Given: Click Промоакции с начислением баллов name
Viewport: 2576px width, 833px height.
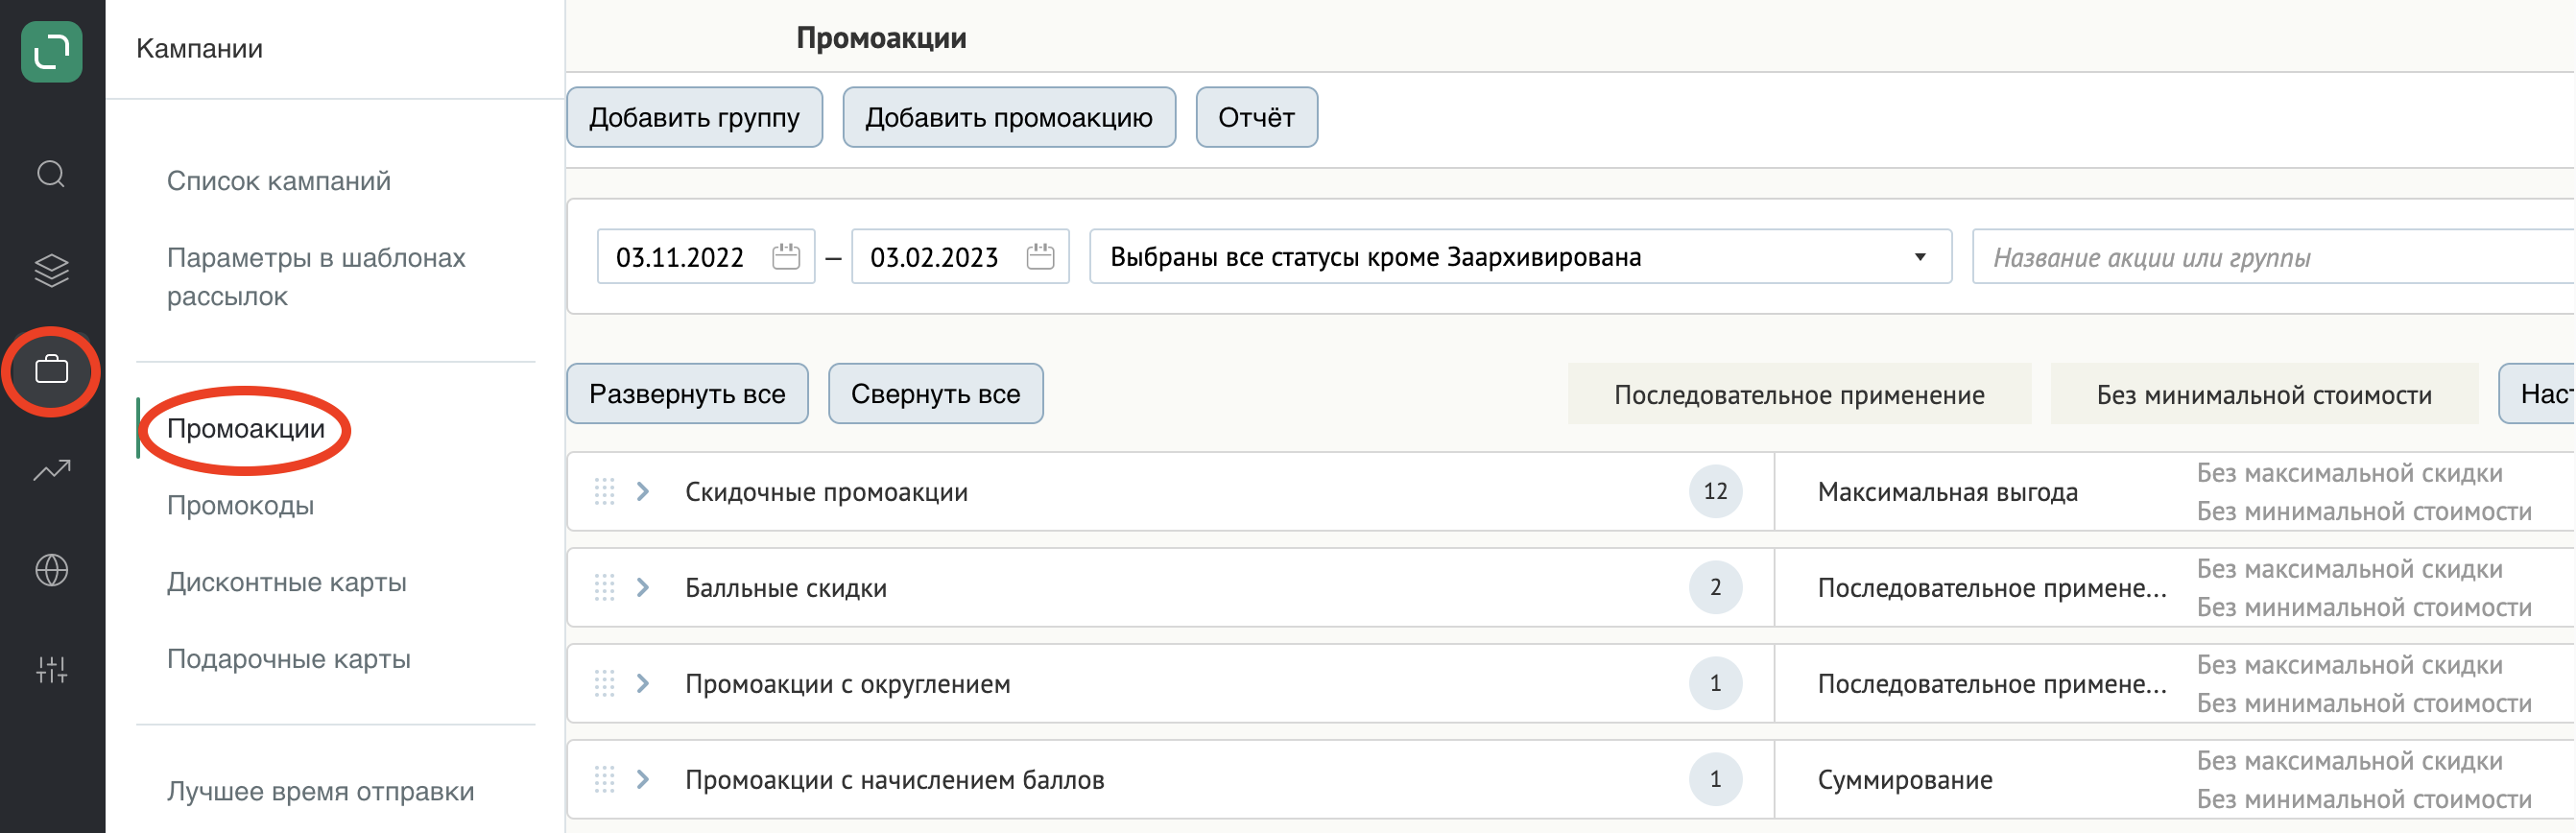Looking at the screenshot, I should point(895,780).
